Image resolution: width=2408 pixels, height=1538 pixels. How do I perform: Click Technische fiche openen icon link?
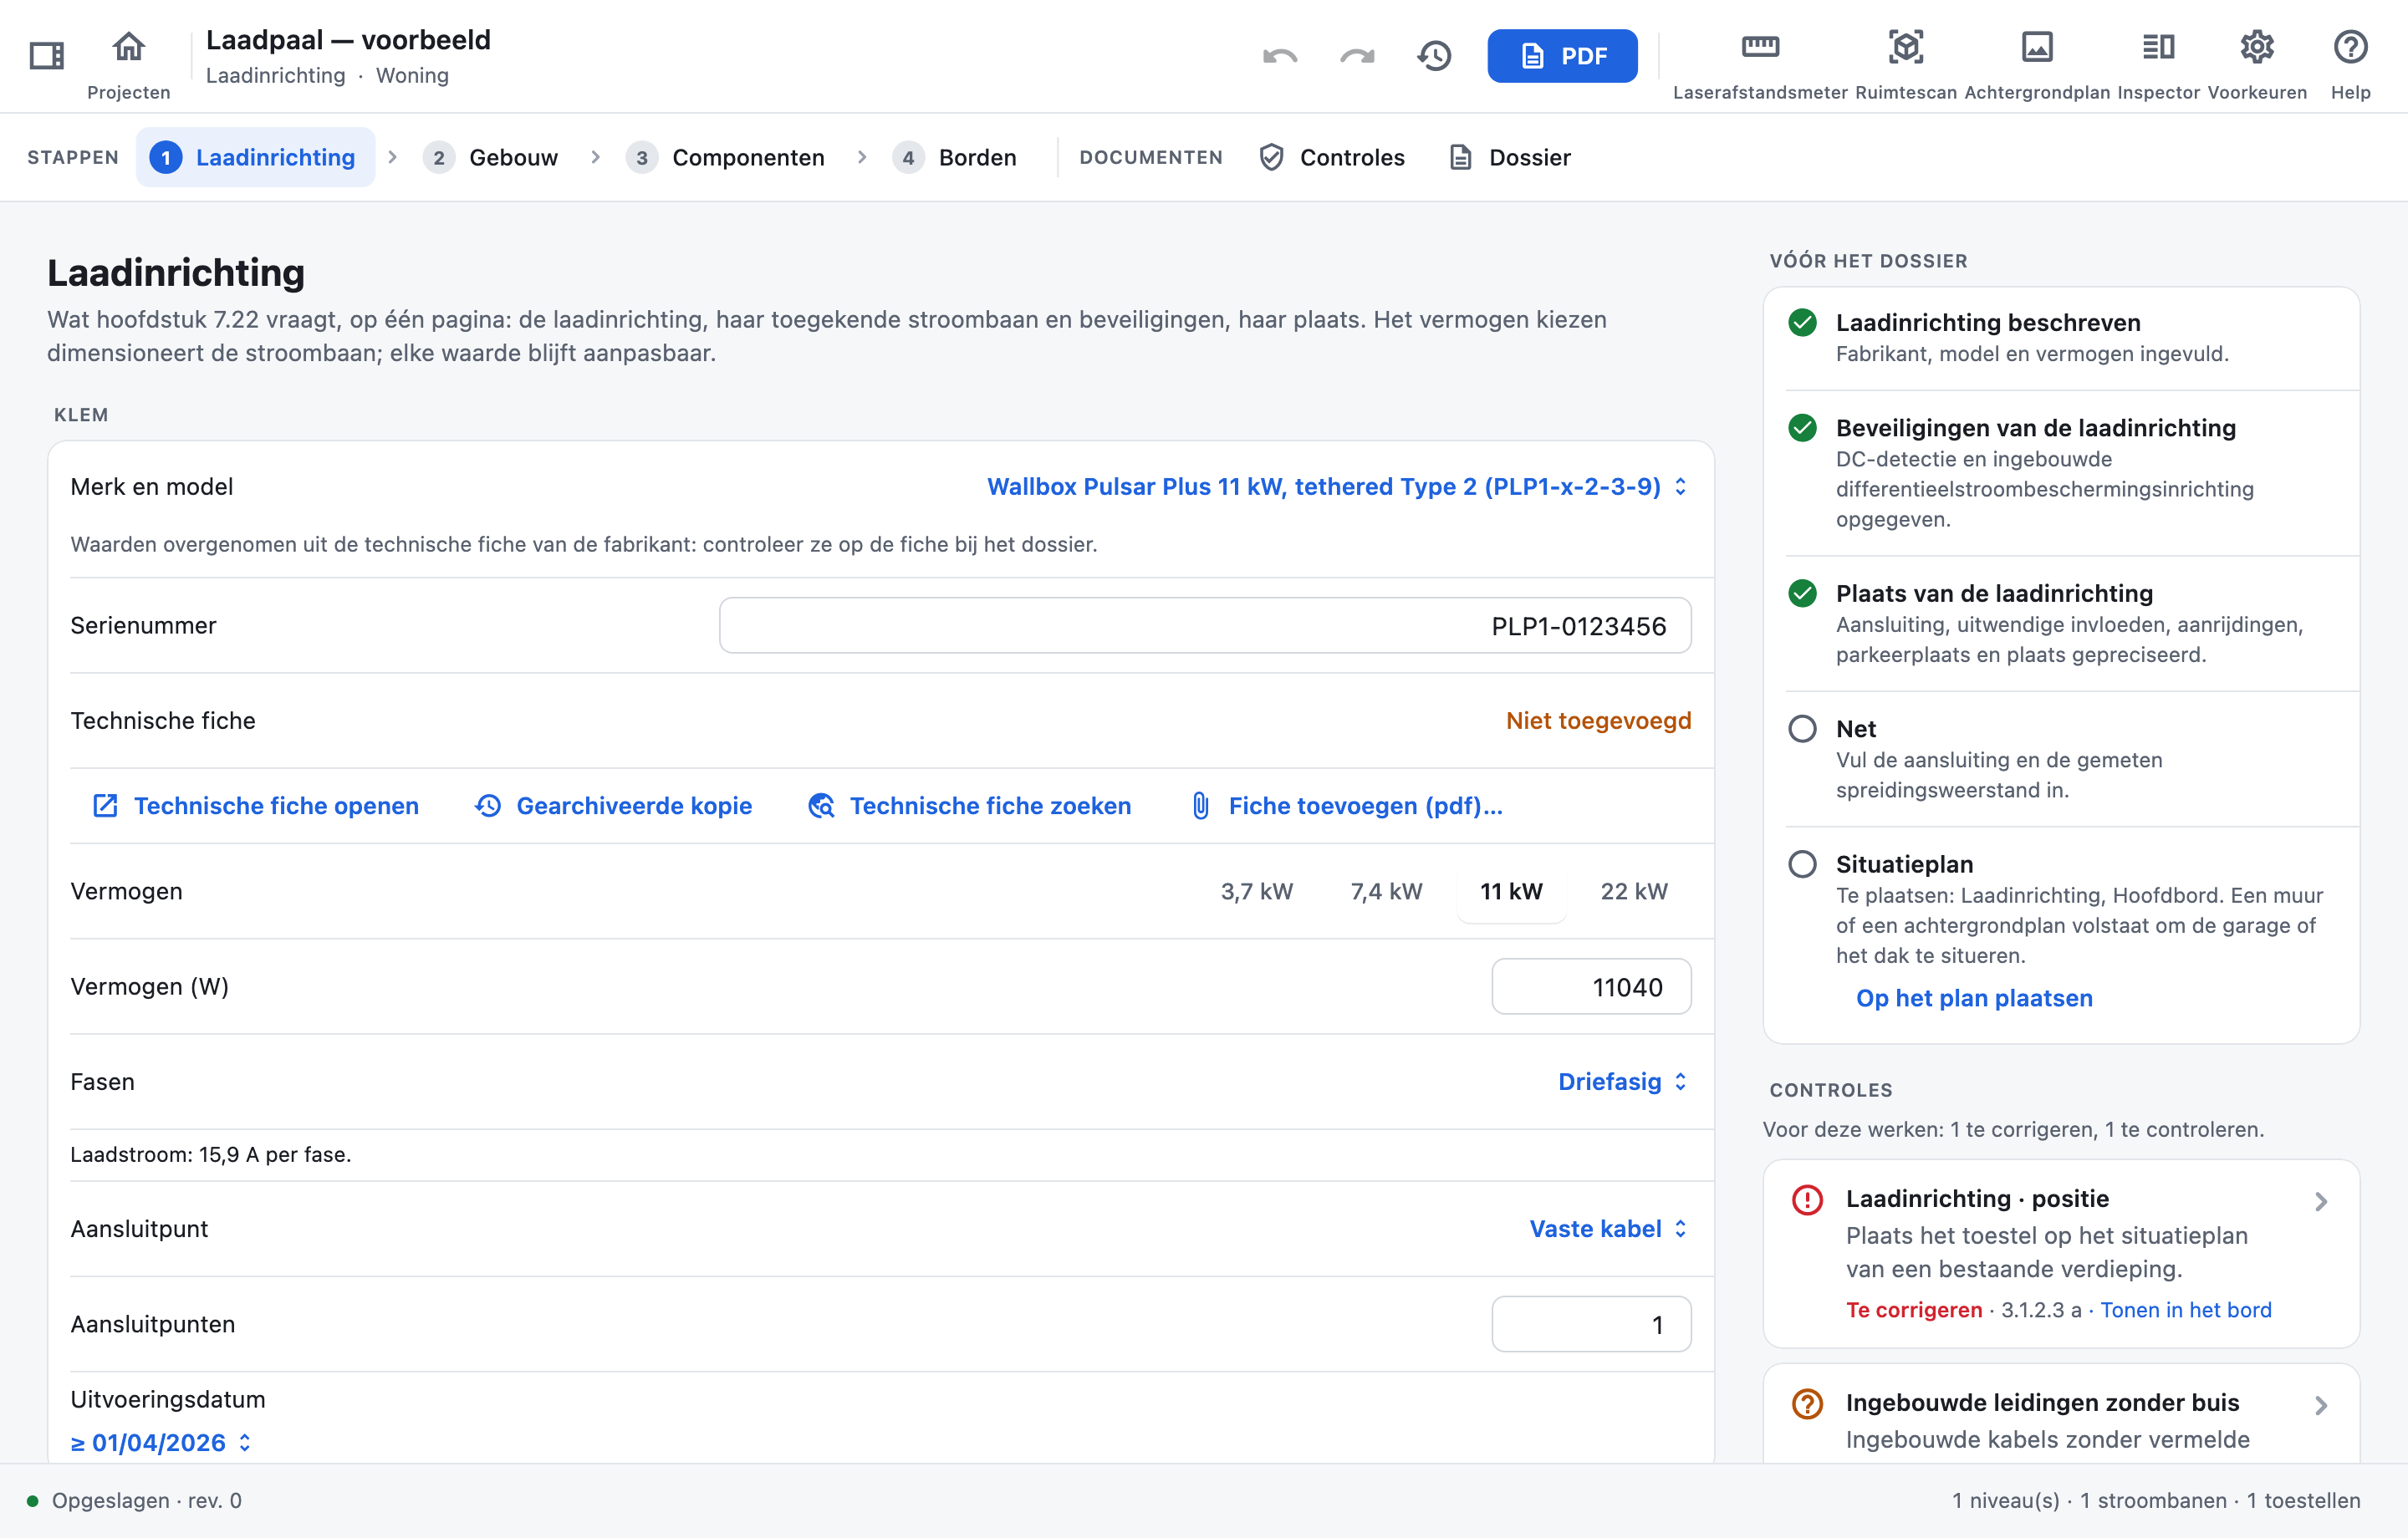(255, 806)
